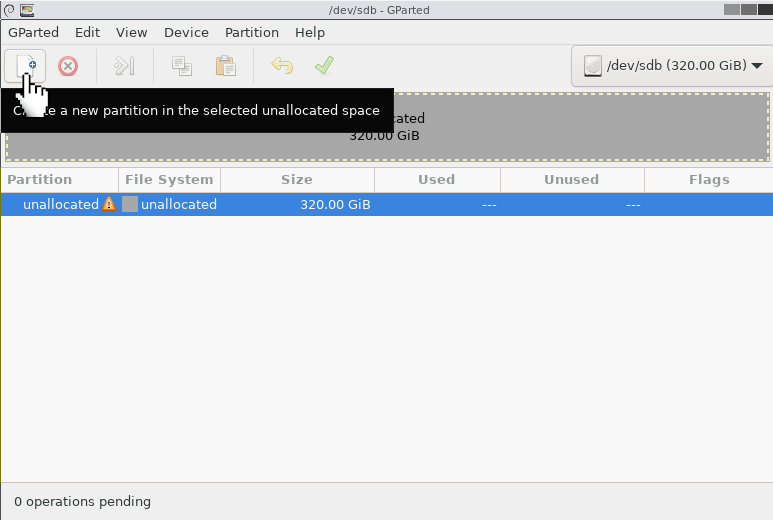
Task: Apply all operations with green checkmark
Action: point(324,65)
